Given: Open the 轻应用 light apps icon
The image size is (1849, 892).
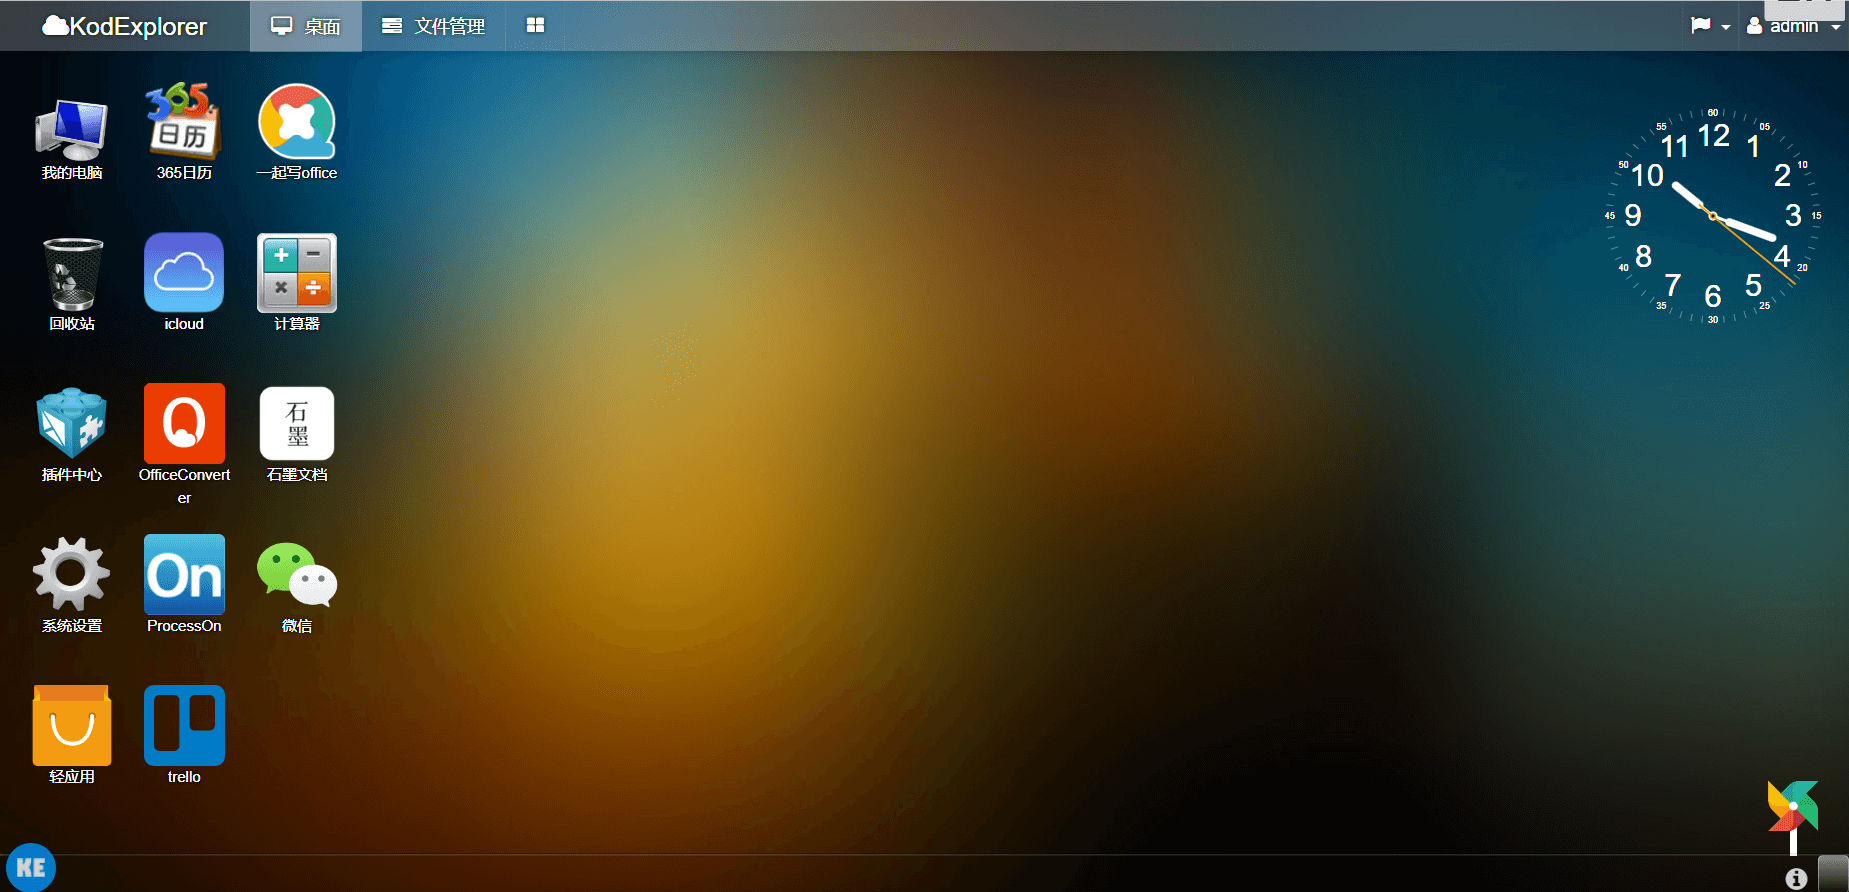Looking at the screenshot, I should coord(72,726).
